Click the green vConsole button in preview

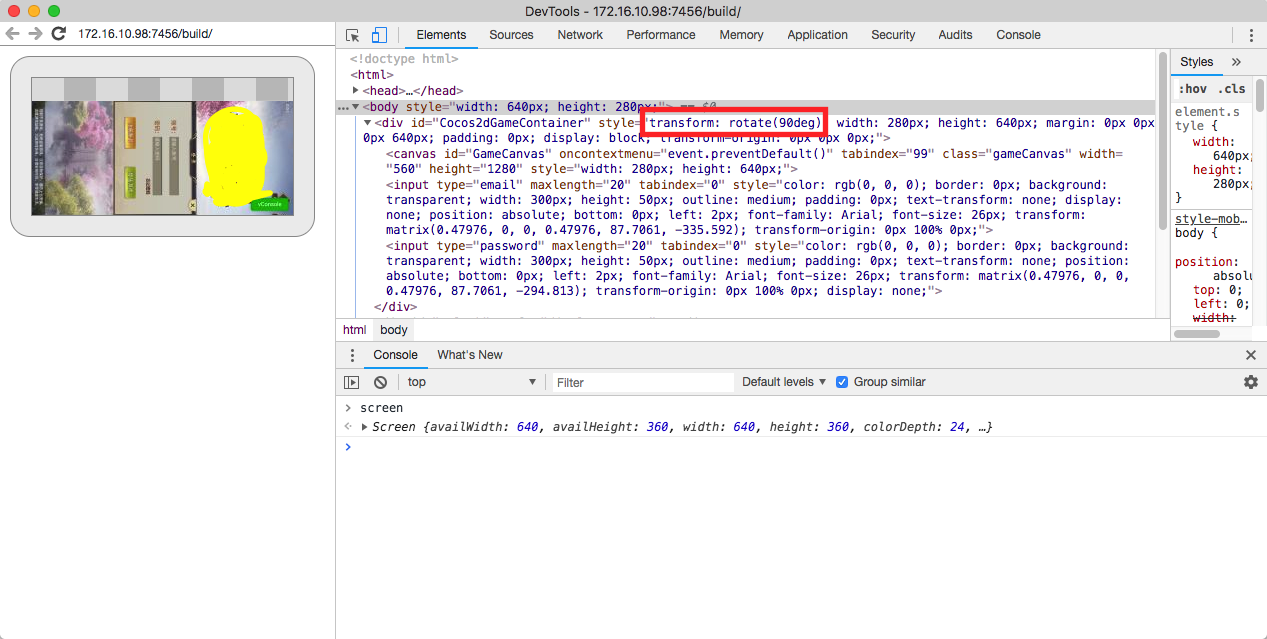(x=270, y=204)
